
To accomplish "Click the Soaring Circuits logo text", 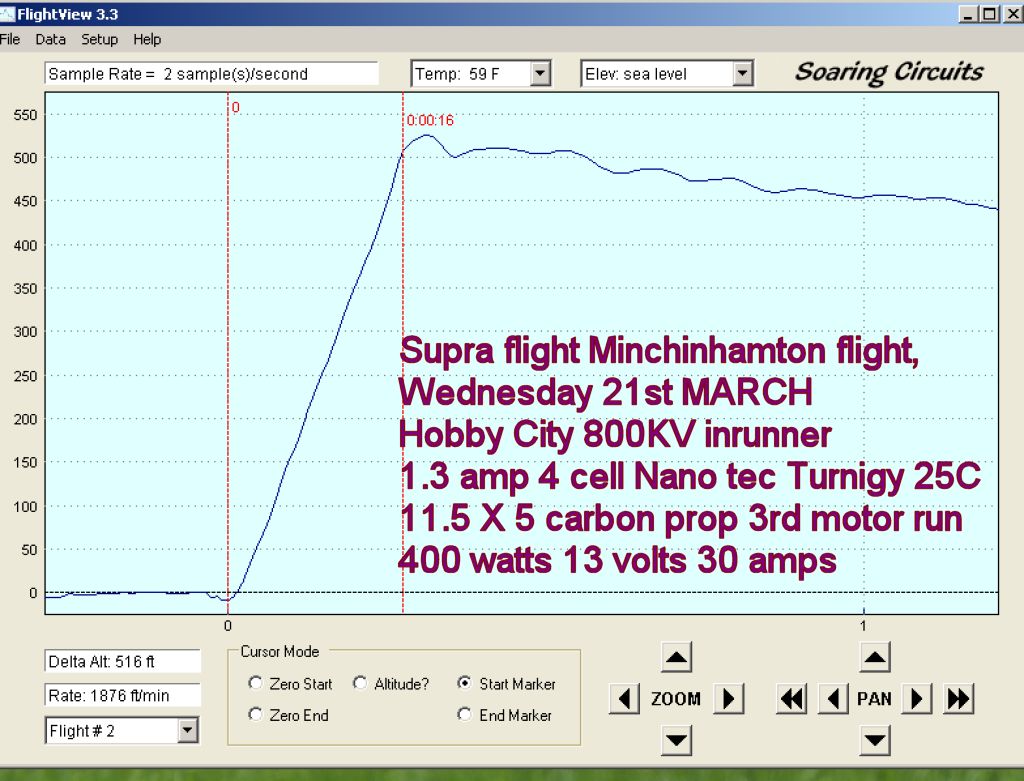I will 889,72.
